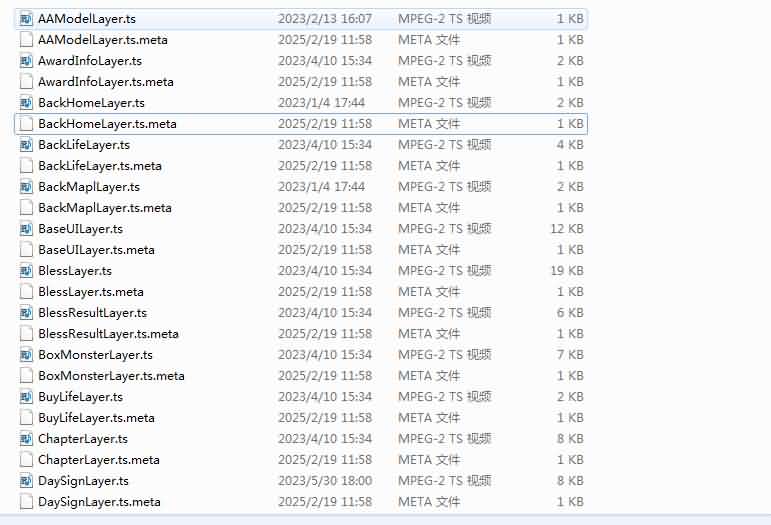Click the AAModelLayer.ts file icon

pos(27,19)
